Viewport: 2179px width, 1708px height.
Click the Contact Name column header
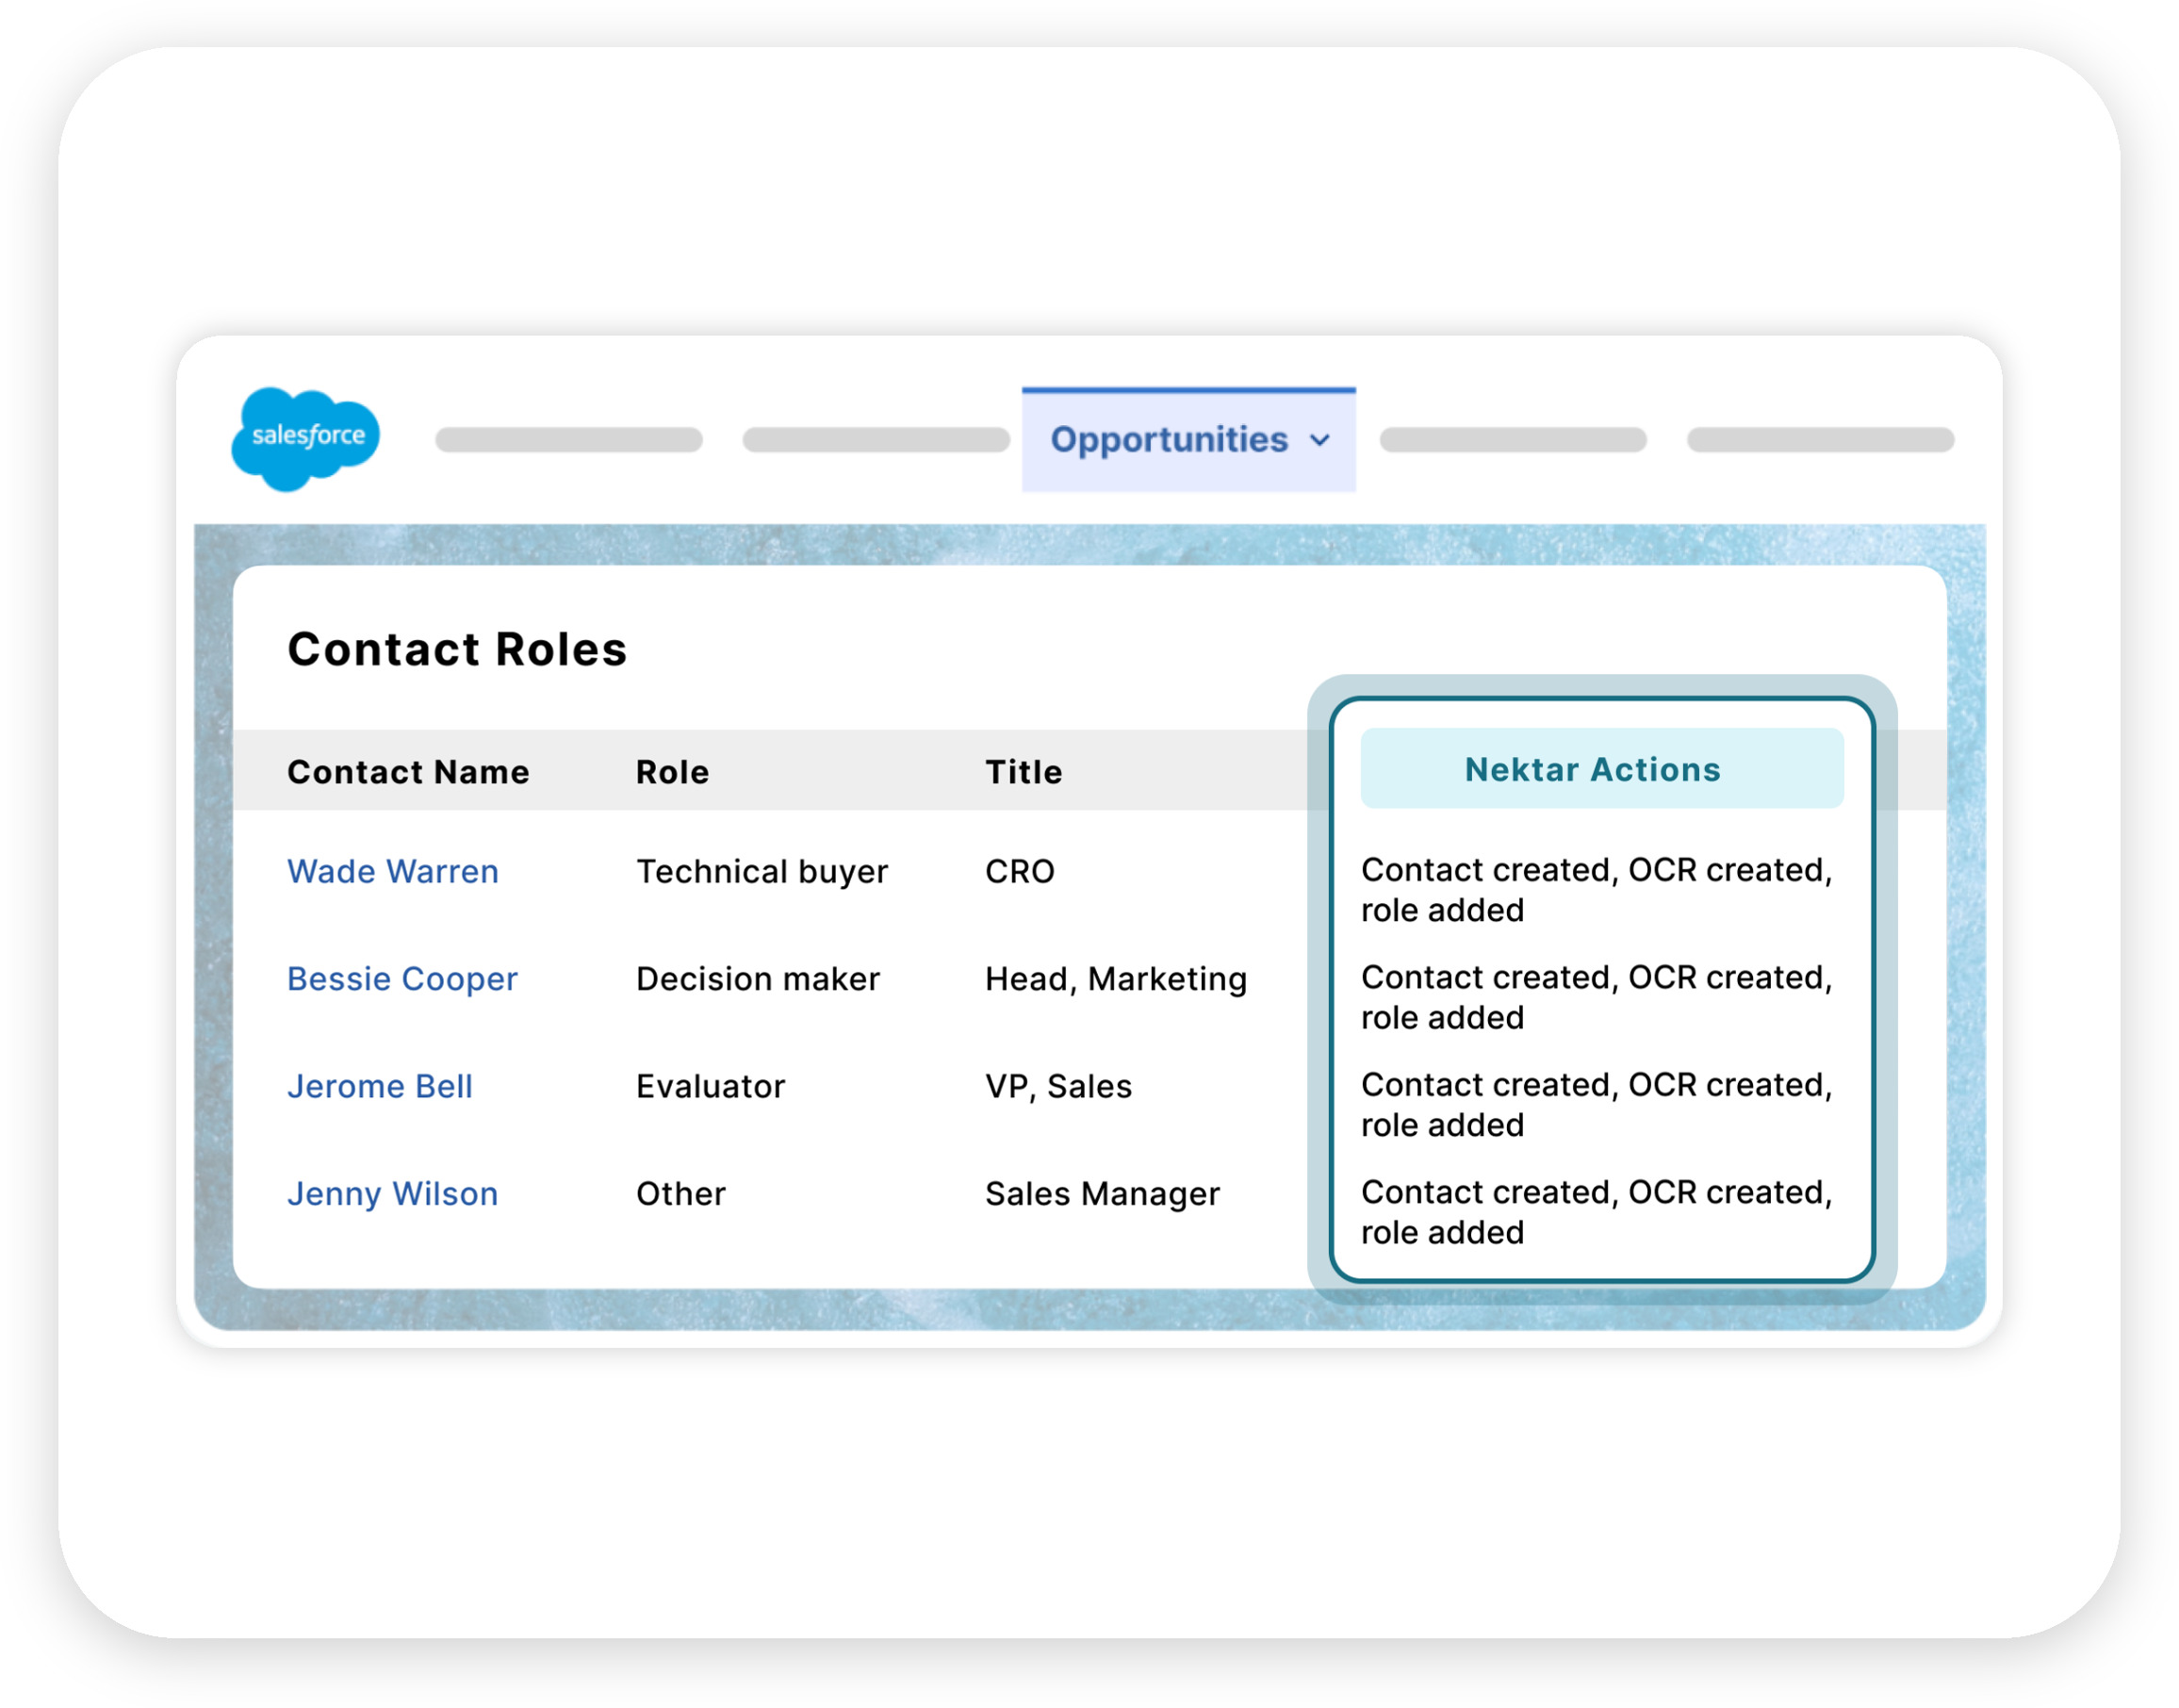tap(408, 772)
